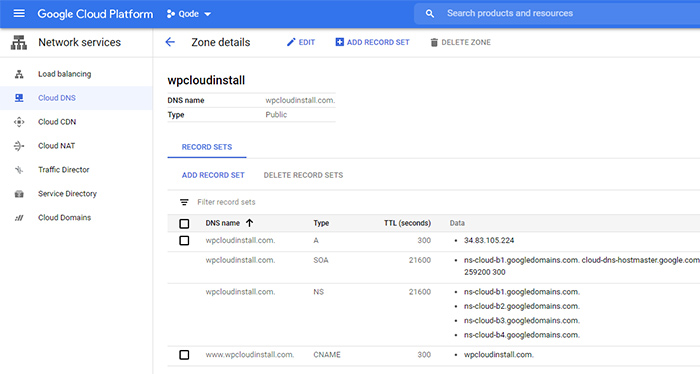Click the Cloud DNS sidebar icon
700x374 pixels.
(19, 98)
